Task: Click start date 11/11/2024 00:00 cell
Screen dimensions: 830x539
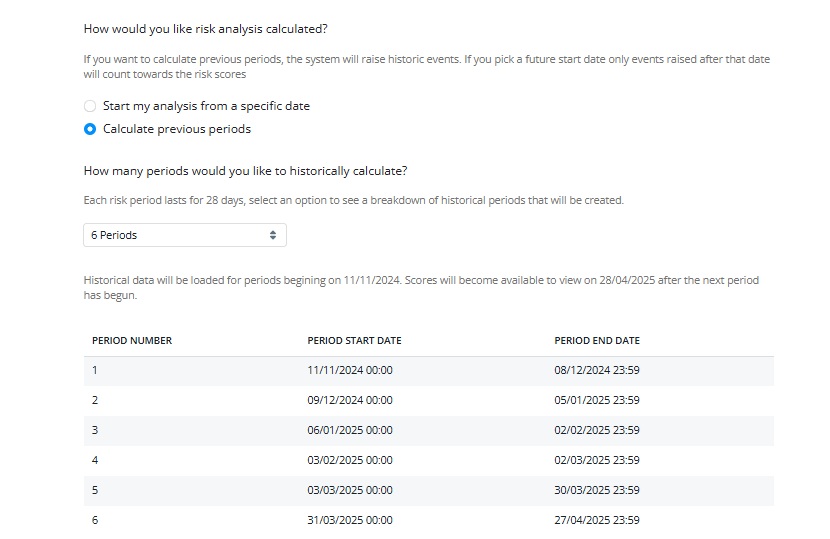Action: coord(350,370)
